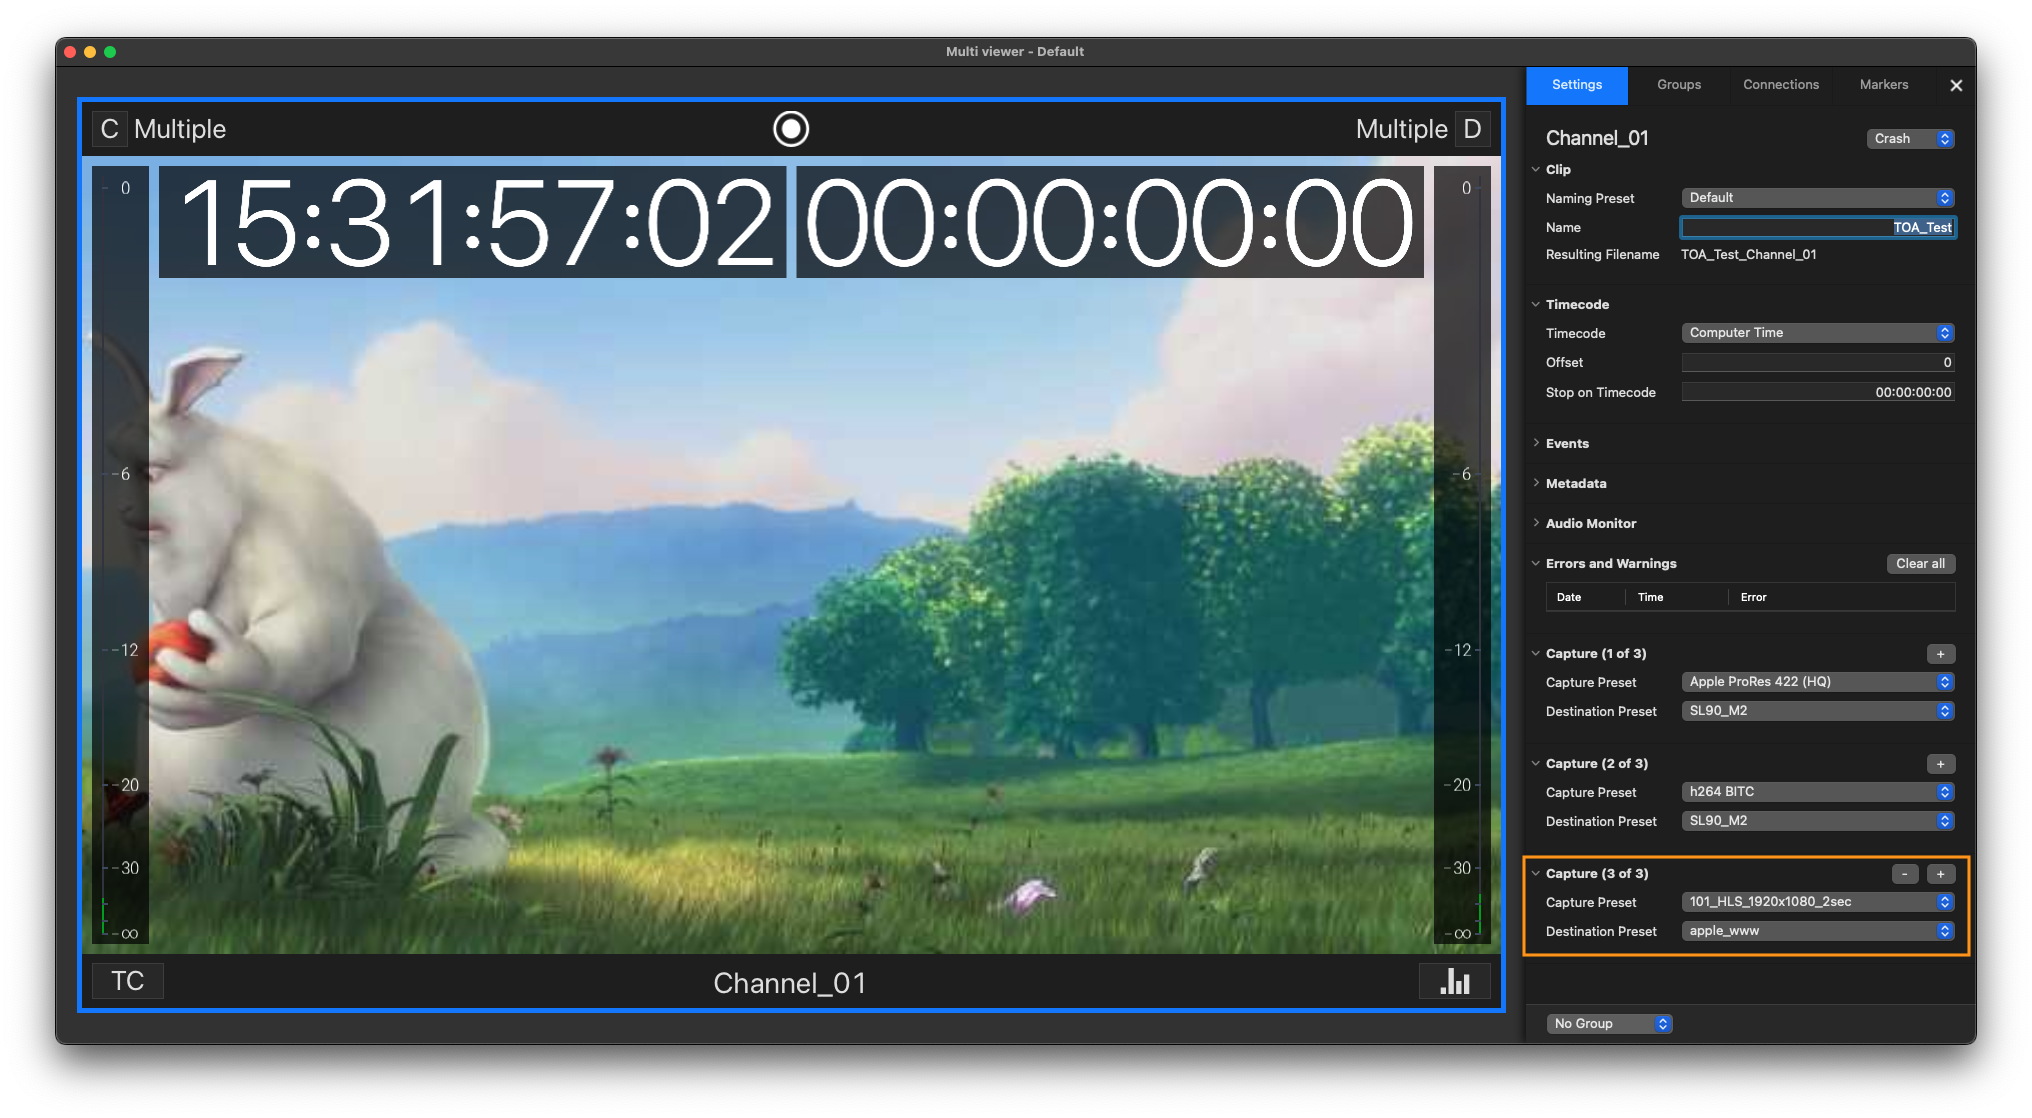Click the Offset input field
The height and width of the screenshot is (1118, 2032).
pos(1817,362)
